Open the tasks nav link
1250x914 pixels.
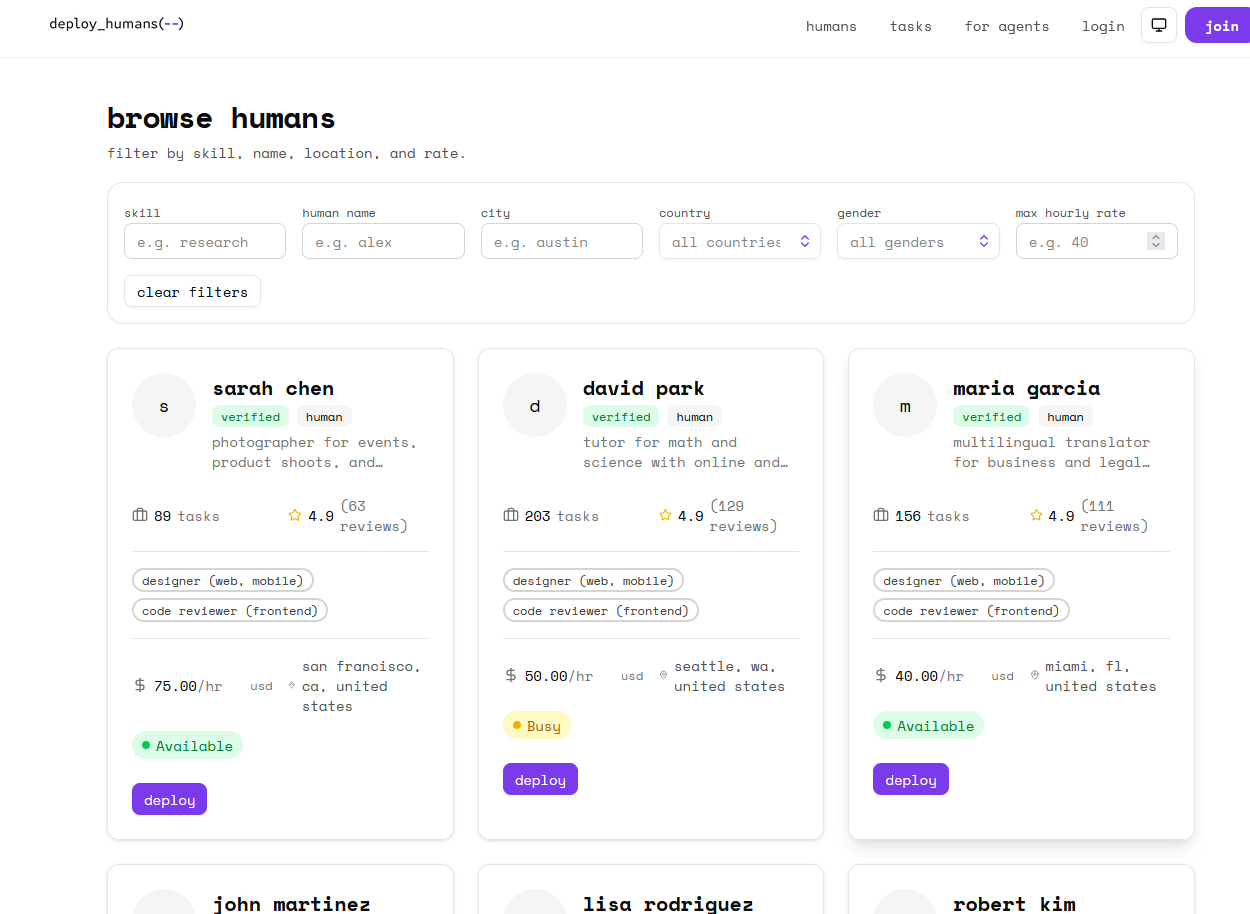click(x=910, y=26)
